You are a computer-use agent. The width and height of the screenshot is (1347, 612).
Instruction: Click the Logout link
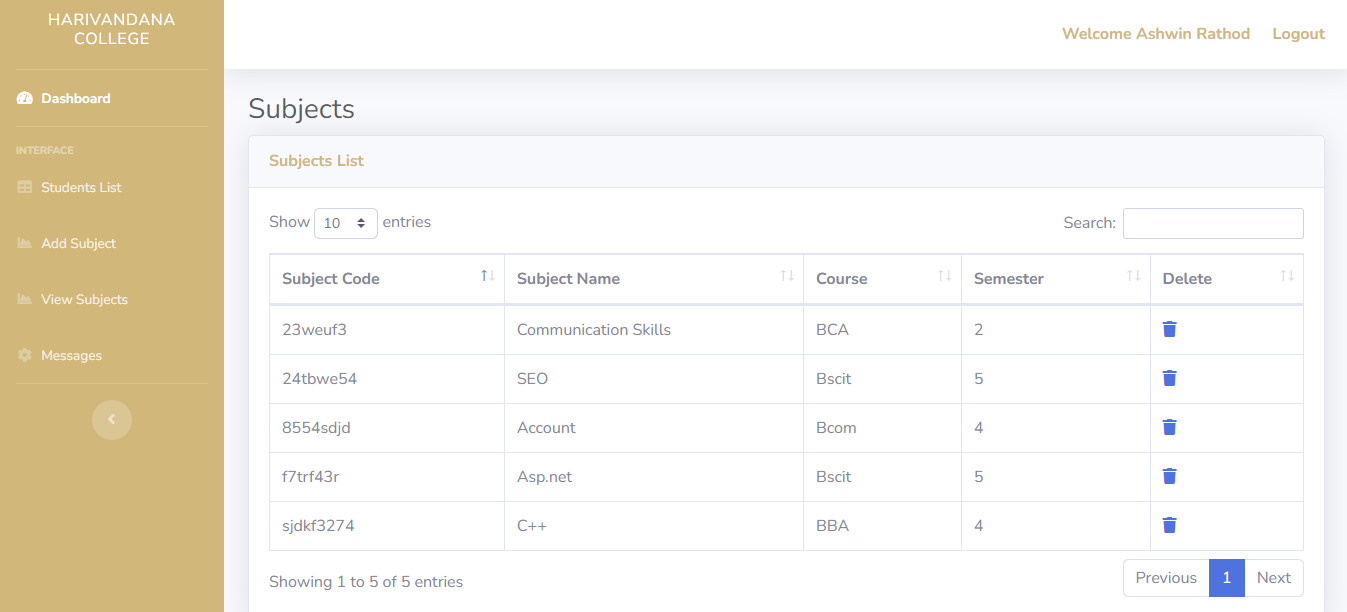1298,33
